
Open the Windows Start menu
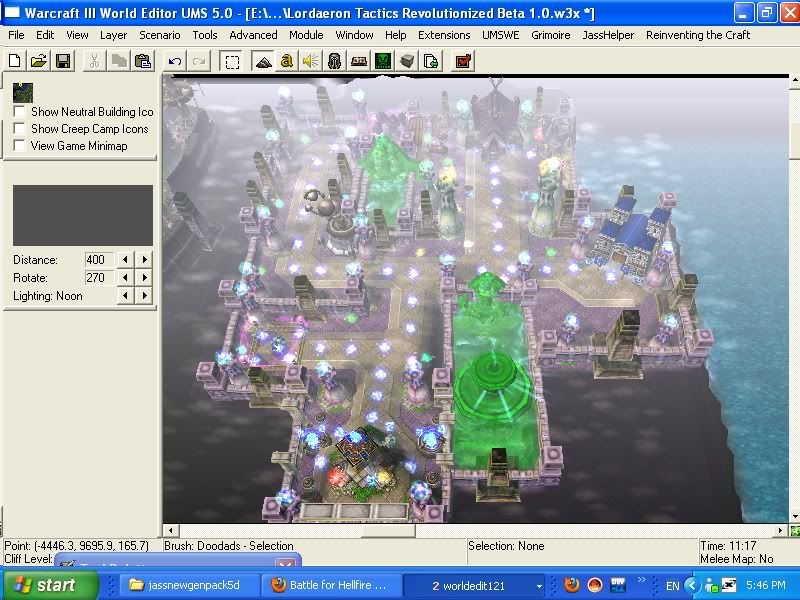pyautogui.click(x=51, y=585)
